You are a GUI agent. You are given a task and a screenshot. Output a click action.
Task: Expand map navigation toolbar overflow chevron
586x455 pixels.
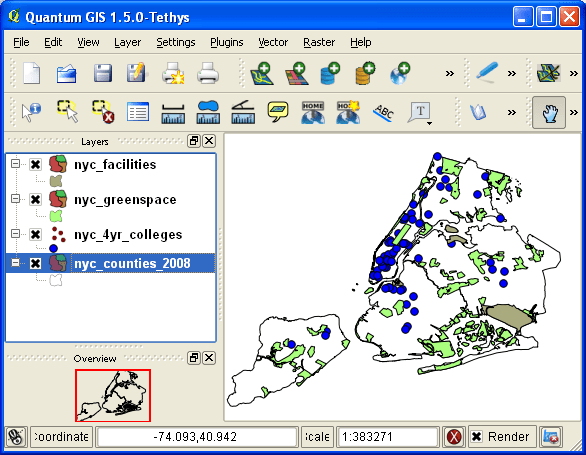pyautogui.click(x=574, y=113)
